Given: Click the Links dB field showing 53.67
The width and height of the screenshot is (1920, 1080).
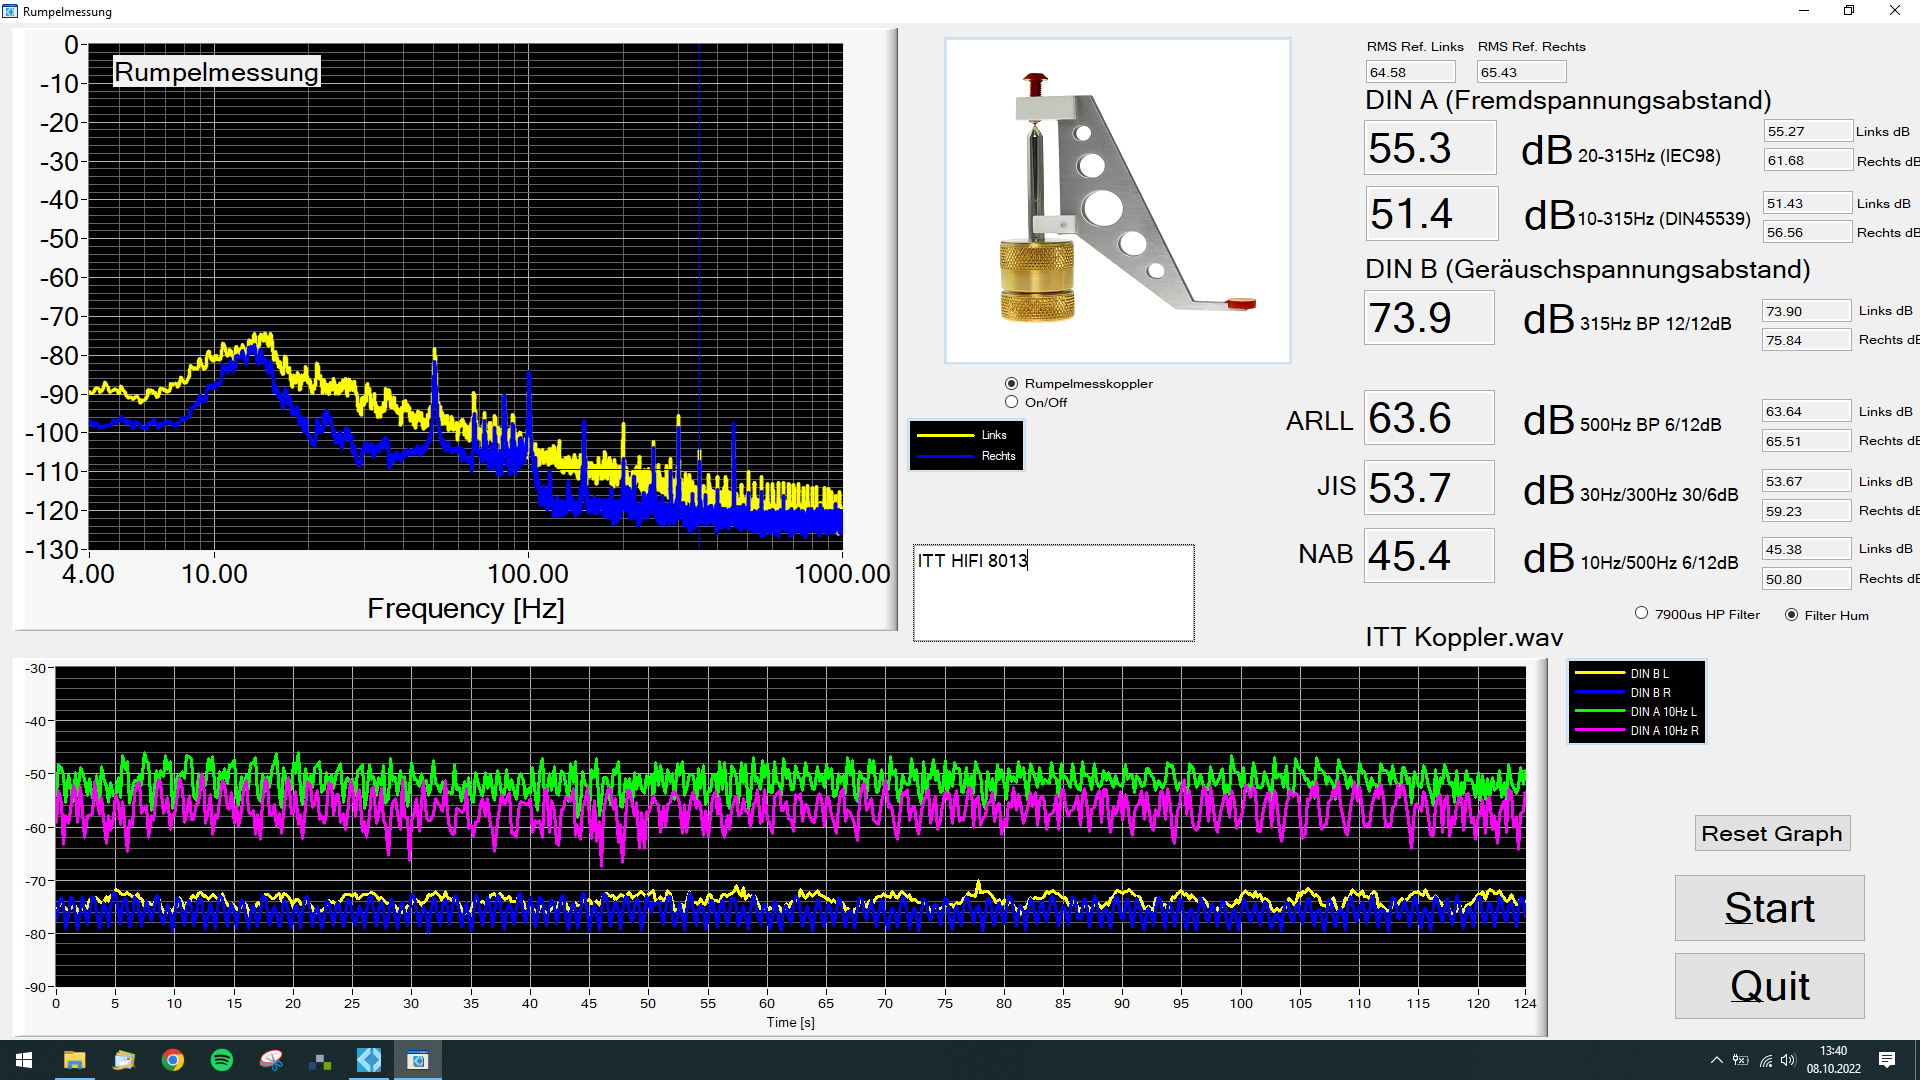Looking at the screenshot, I should 1807,481.
